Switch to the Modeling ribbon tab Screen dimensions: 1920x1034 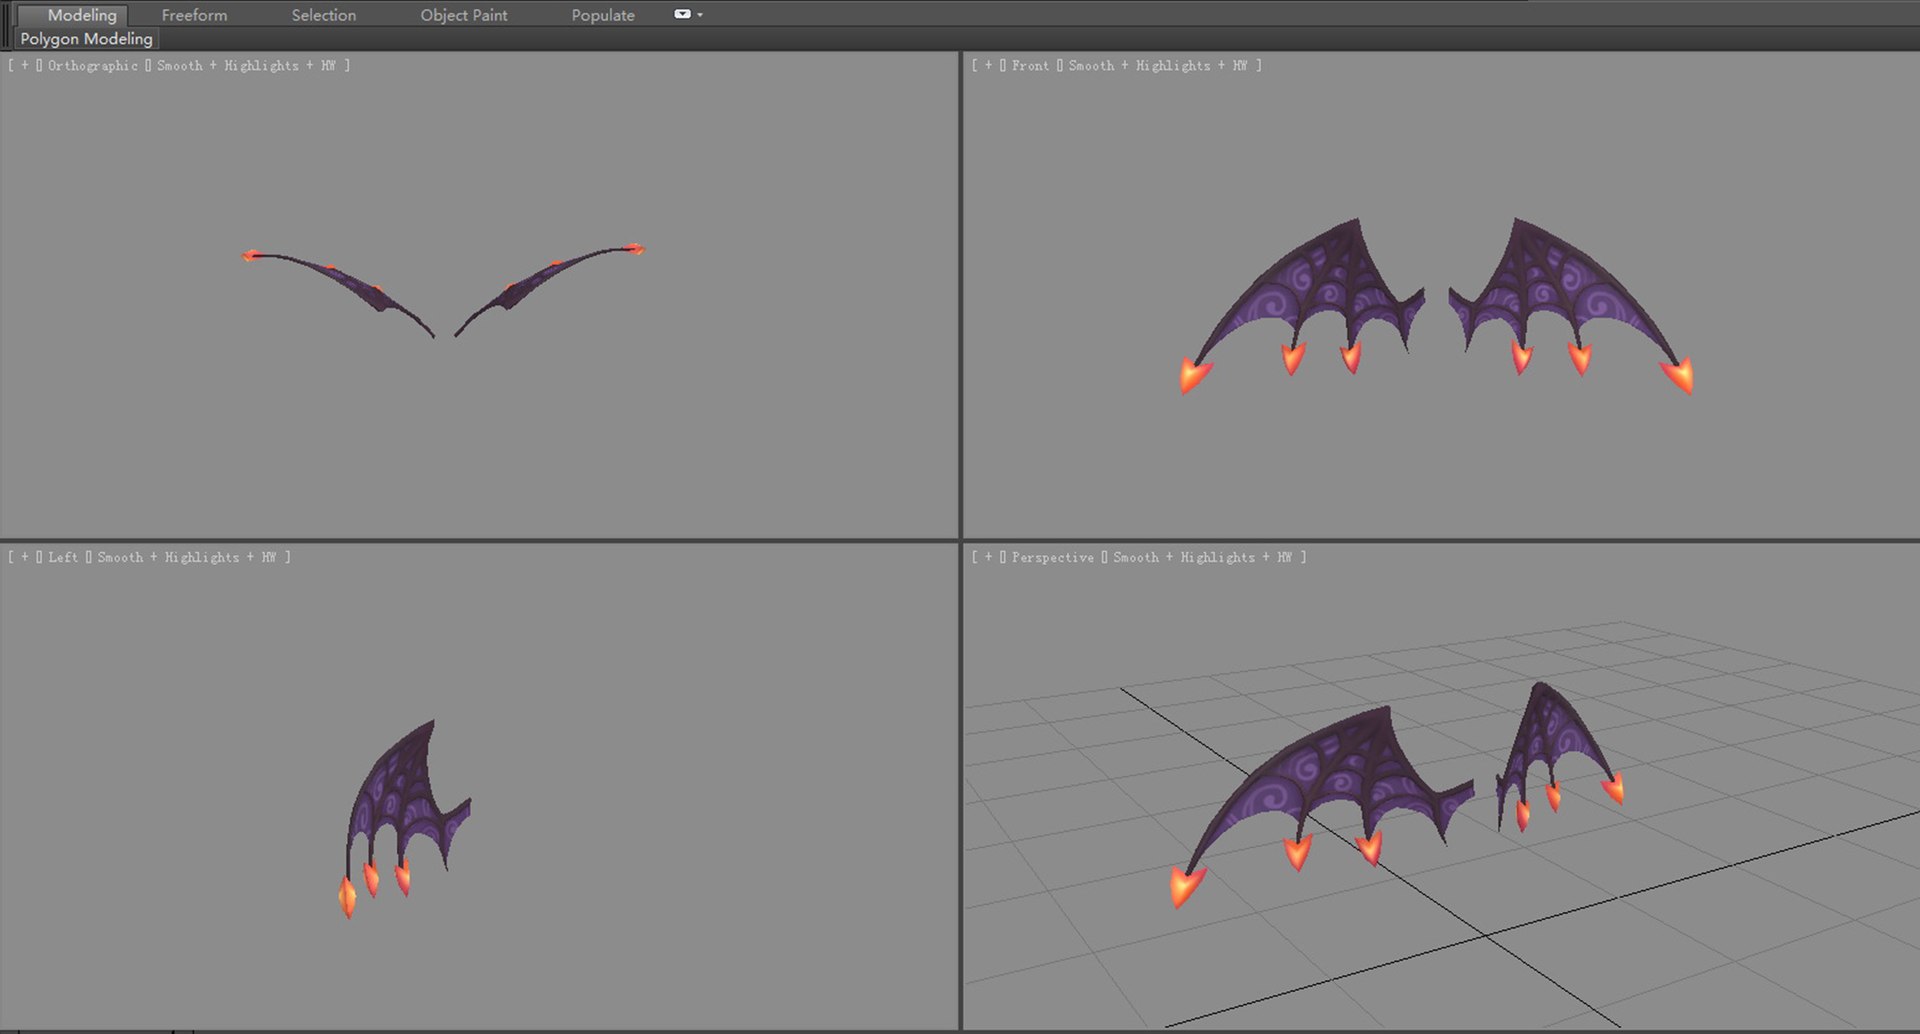pyautogui.click(x=82, y=15)
